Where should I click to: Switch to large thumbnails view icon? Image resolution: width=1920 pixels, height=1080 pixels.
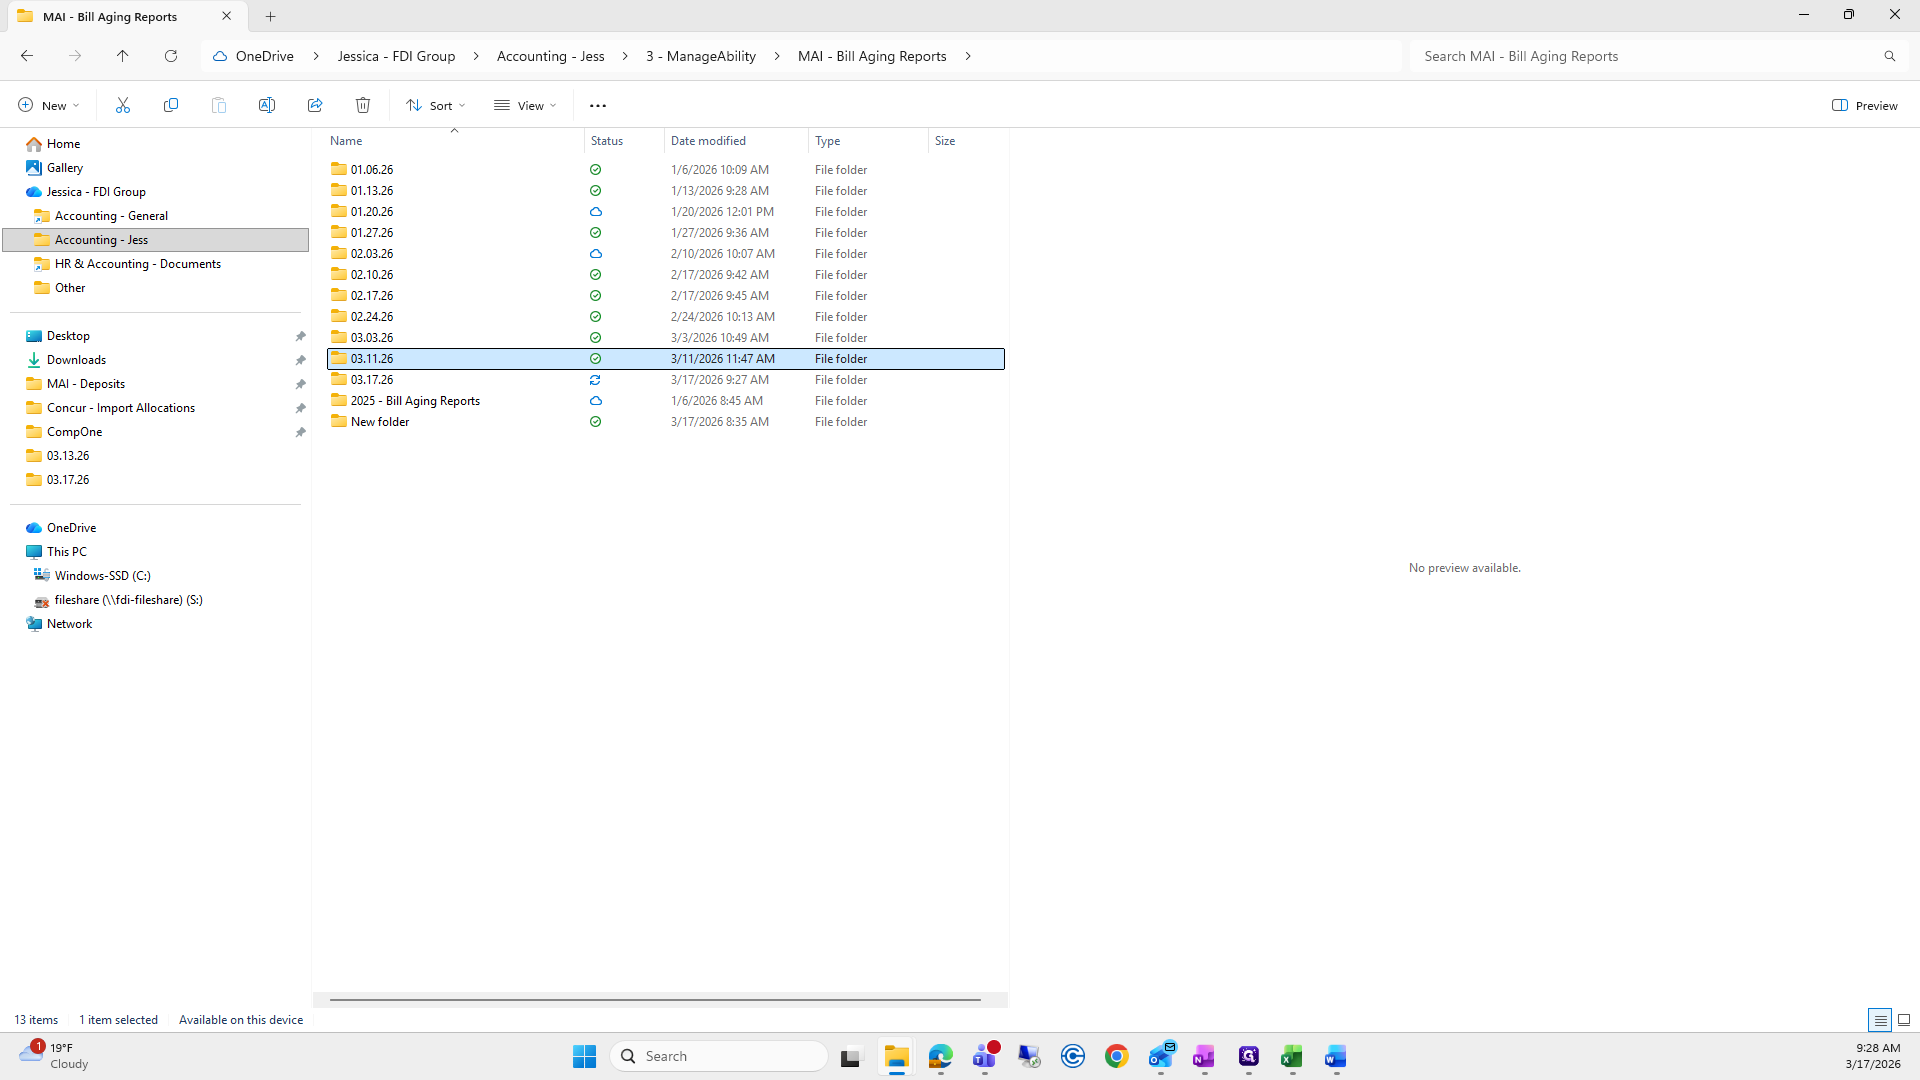[1904, 1020]
